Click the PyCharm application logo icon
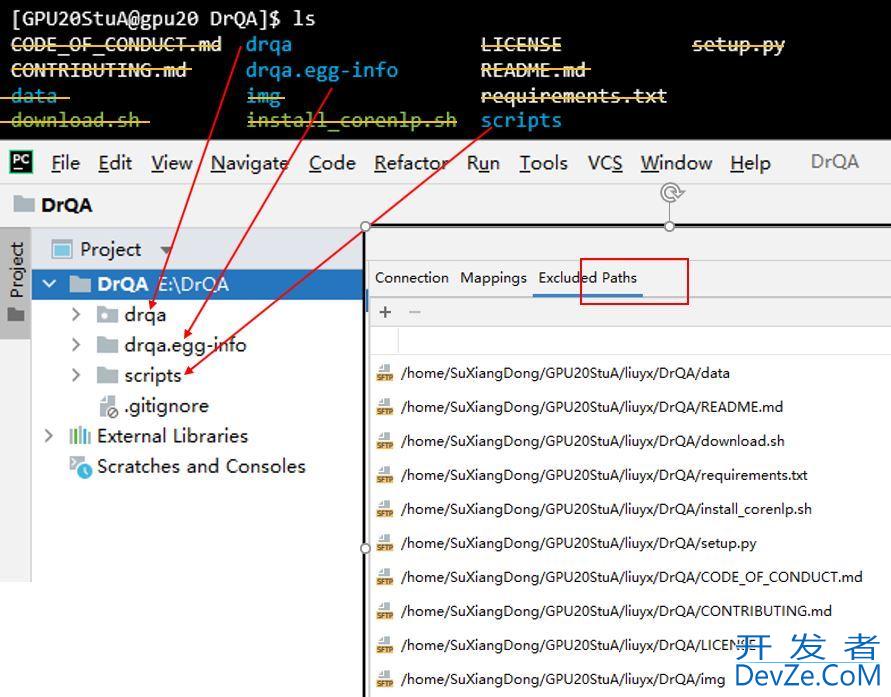The height and width of the screenshot is (697, 891). coord(21,162)
